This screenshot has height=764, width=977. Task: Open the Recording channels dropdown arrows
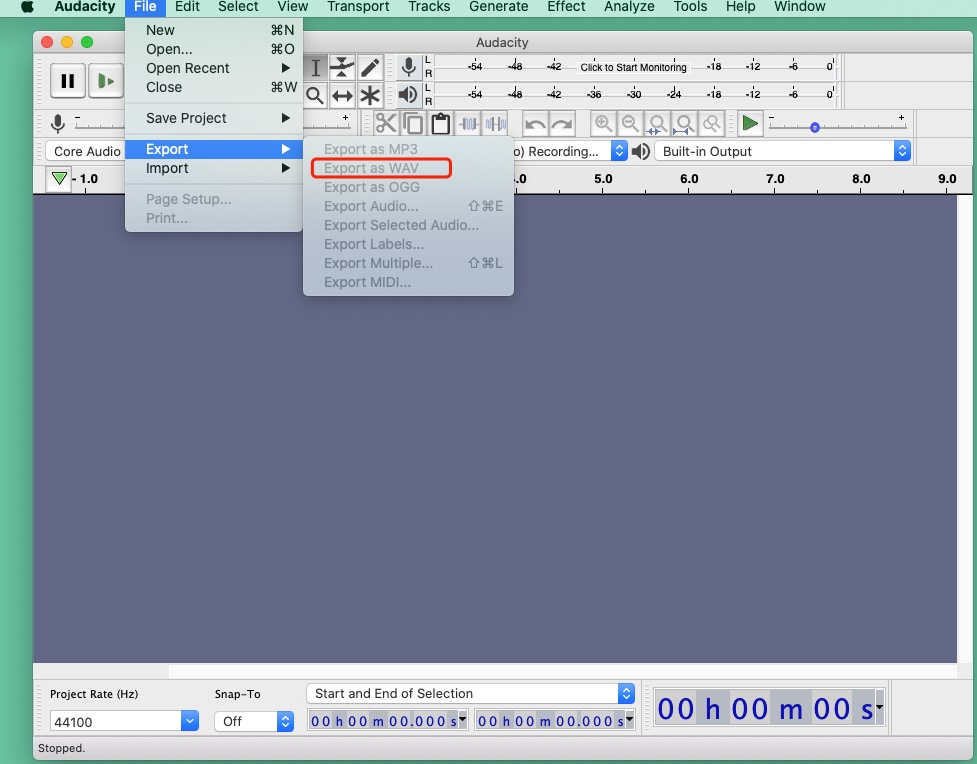(619, 151)
